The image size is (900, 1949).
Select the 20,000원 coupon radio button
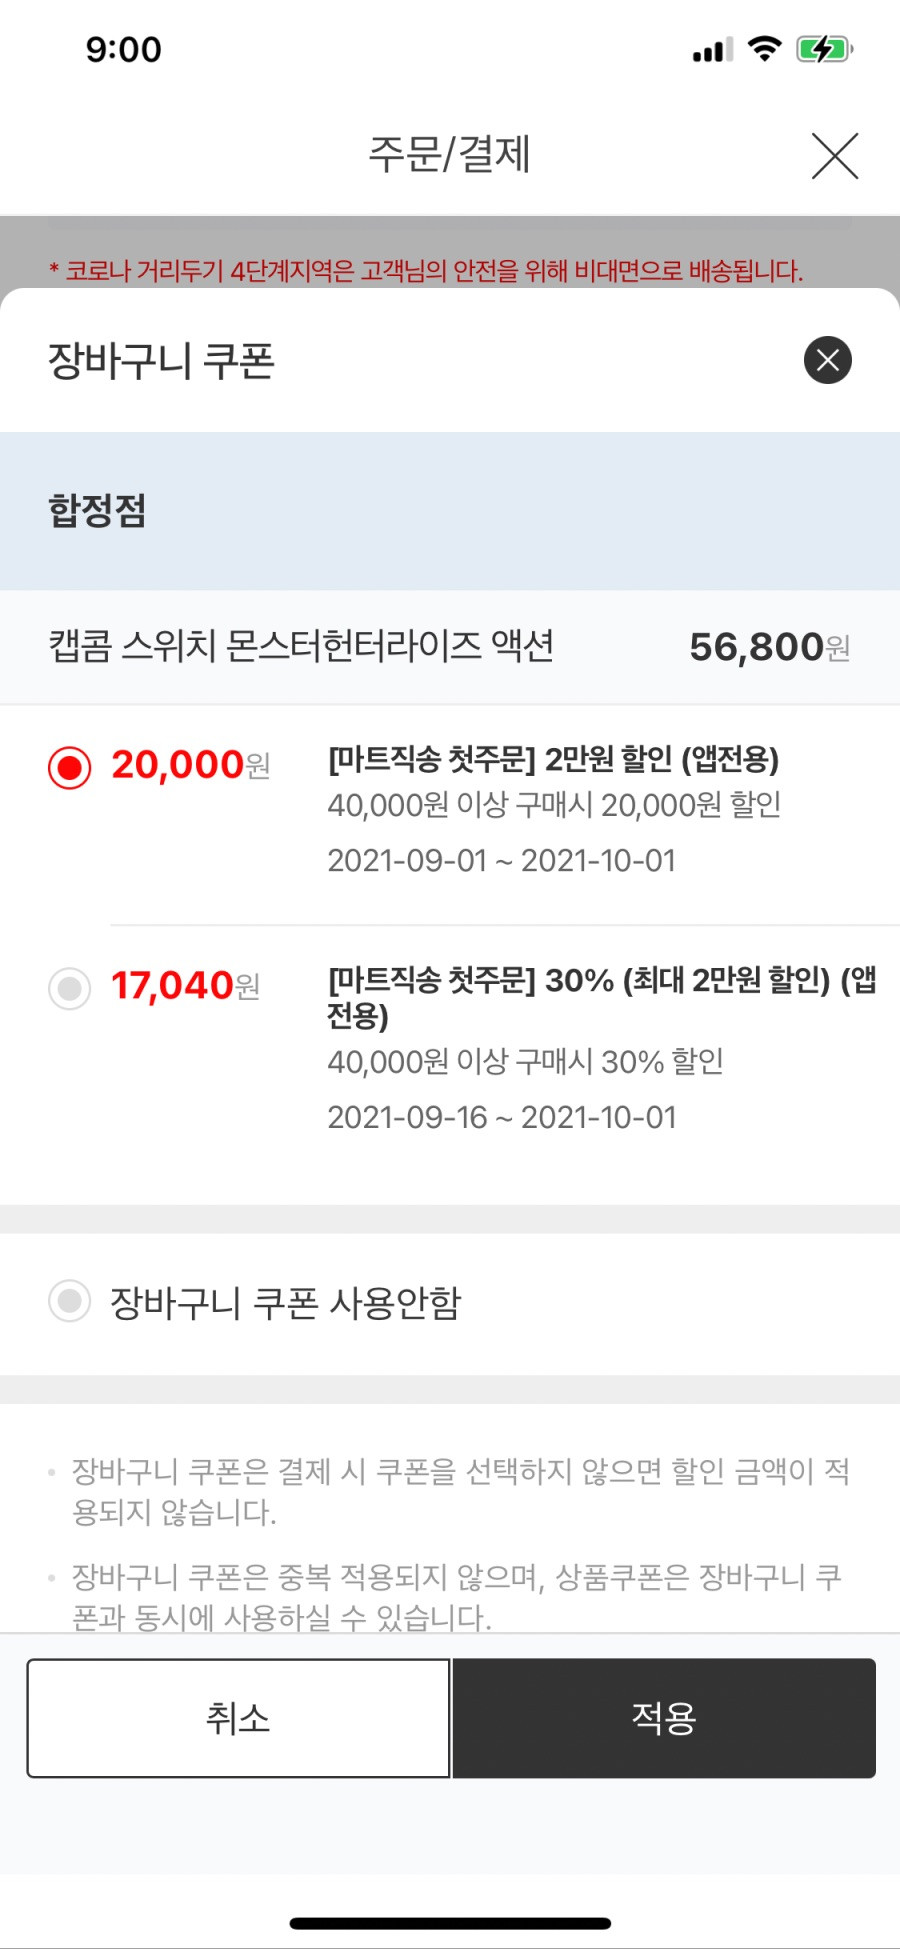point(70,767)
